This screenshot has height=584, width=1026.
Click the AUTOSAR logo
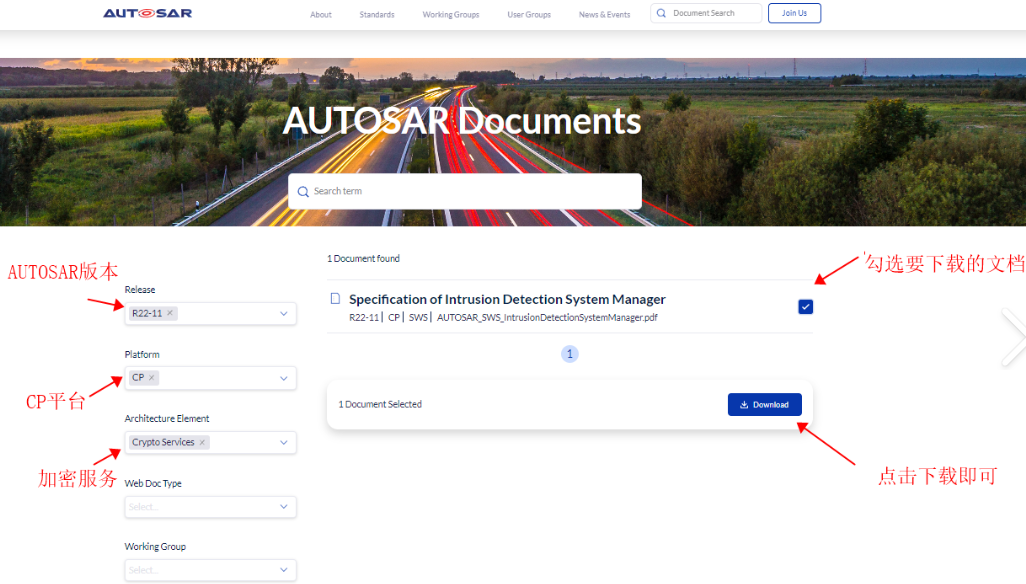tap(147, 13)
